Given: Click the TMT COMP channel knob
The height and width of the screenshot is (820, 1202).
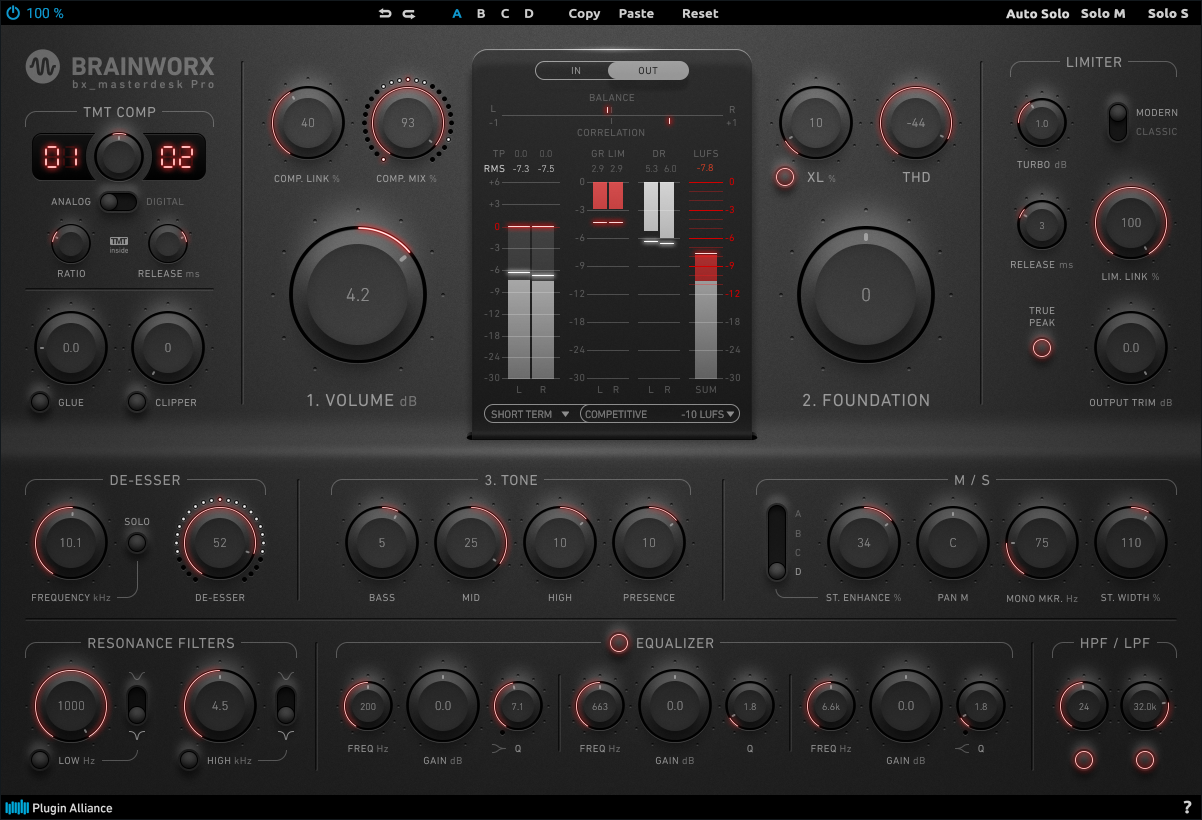Looking at the screenshot, I should click(119, 156).
